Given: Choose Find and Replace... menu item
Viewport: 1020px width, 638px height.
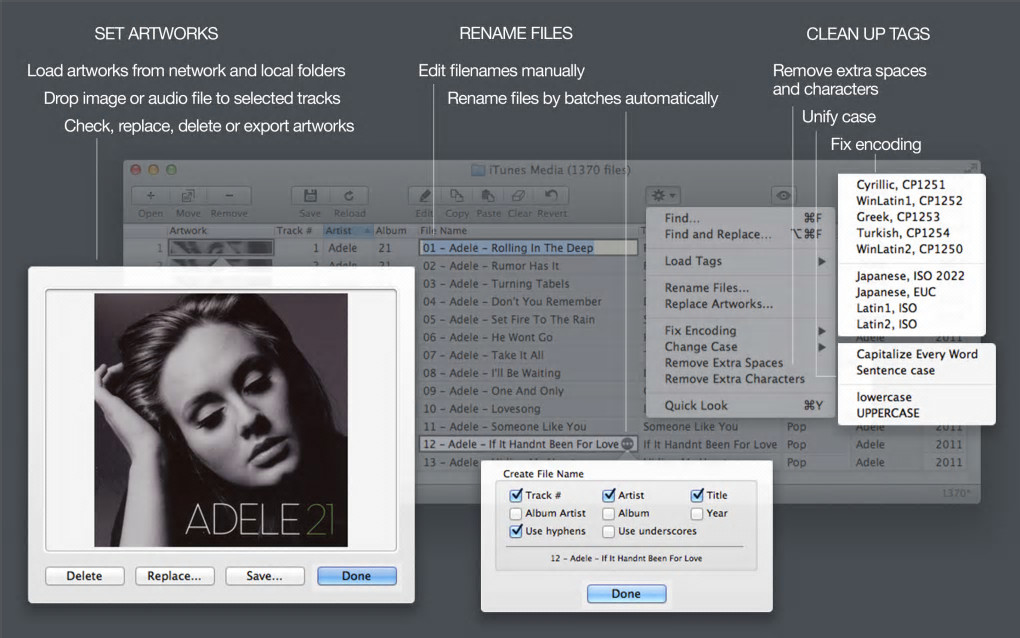Looking at the screenshot, I should coord(740,235).
